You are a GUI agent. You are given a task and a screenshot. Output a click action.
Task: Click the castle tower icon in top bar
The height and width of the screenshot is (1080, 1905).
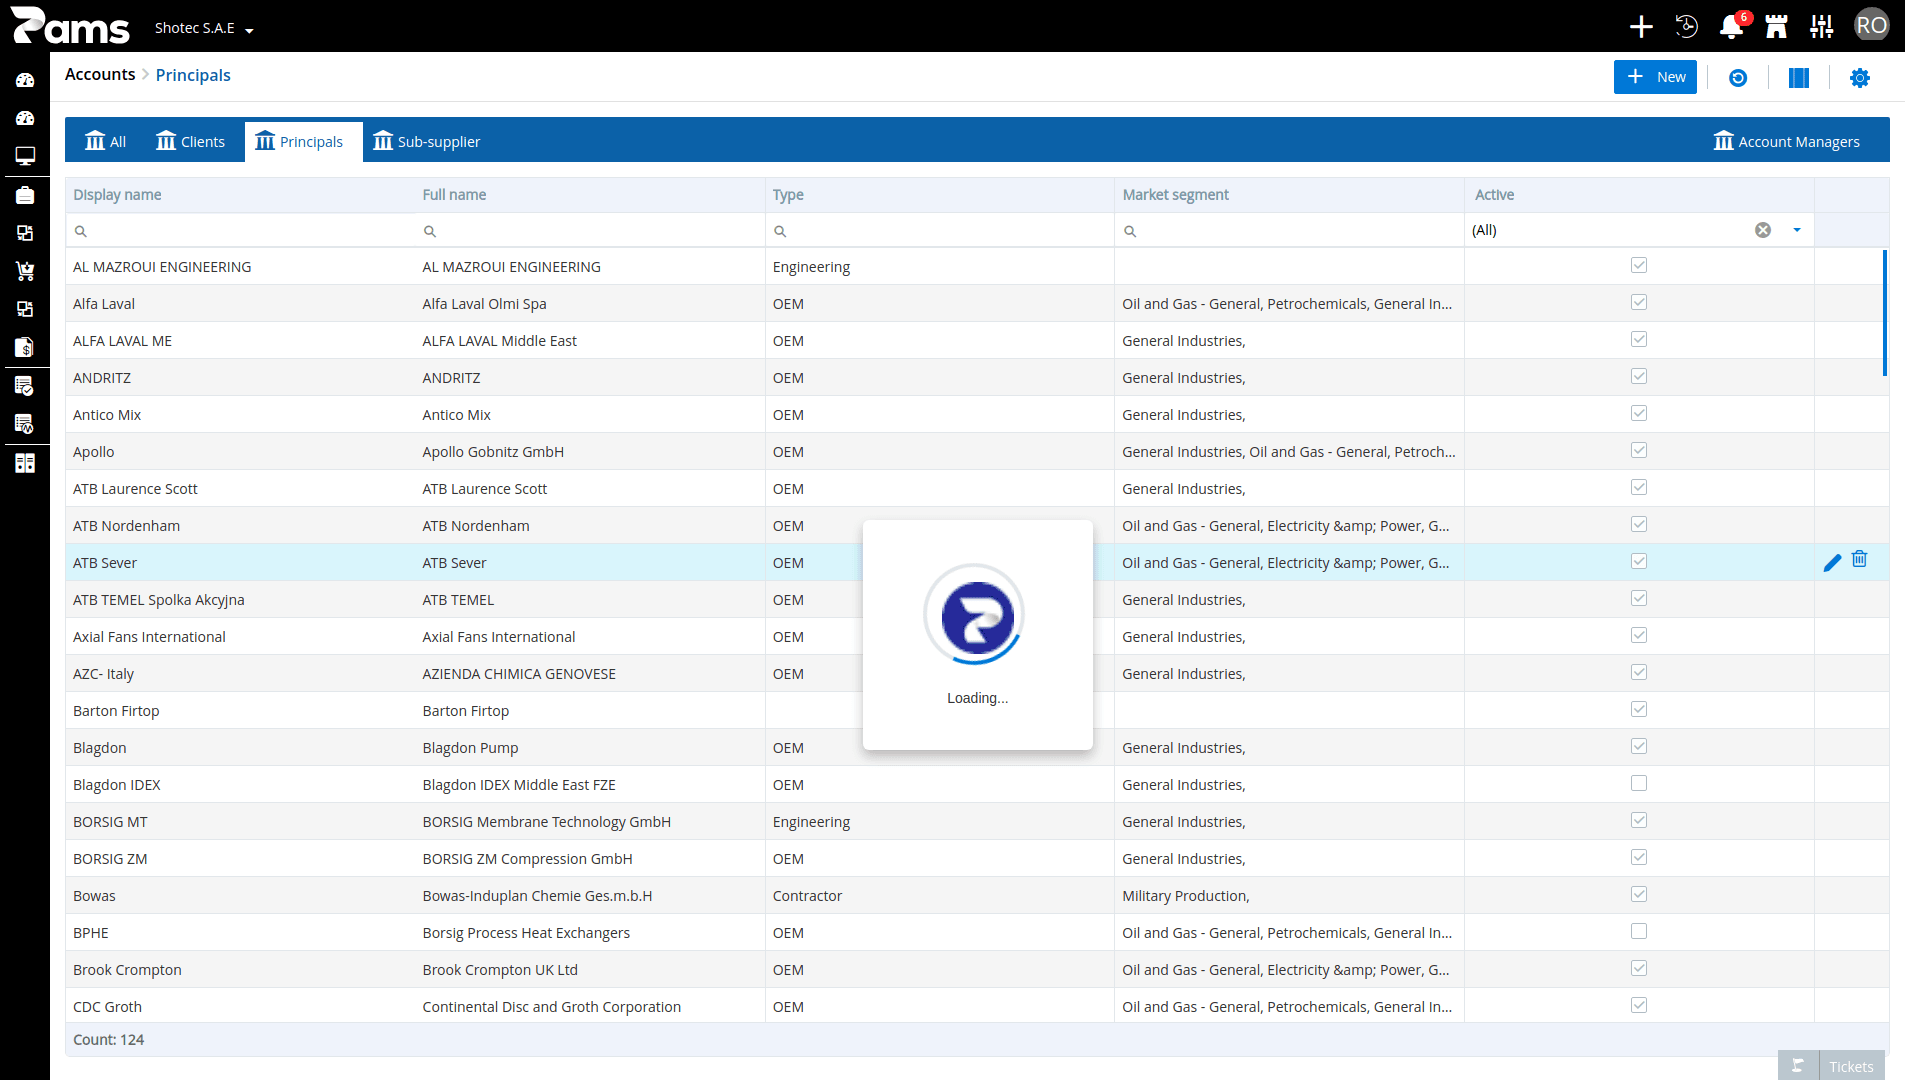(x=1776, y=26)
